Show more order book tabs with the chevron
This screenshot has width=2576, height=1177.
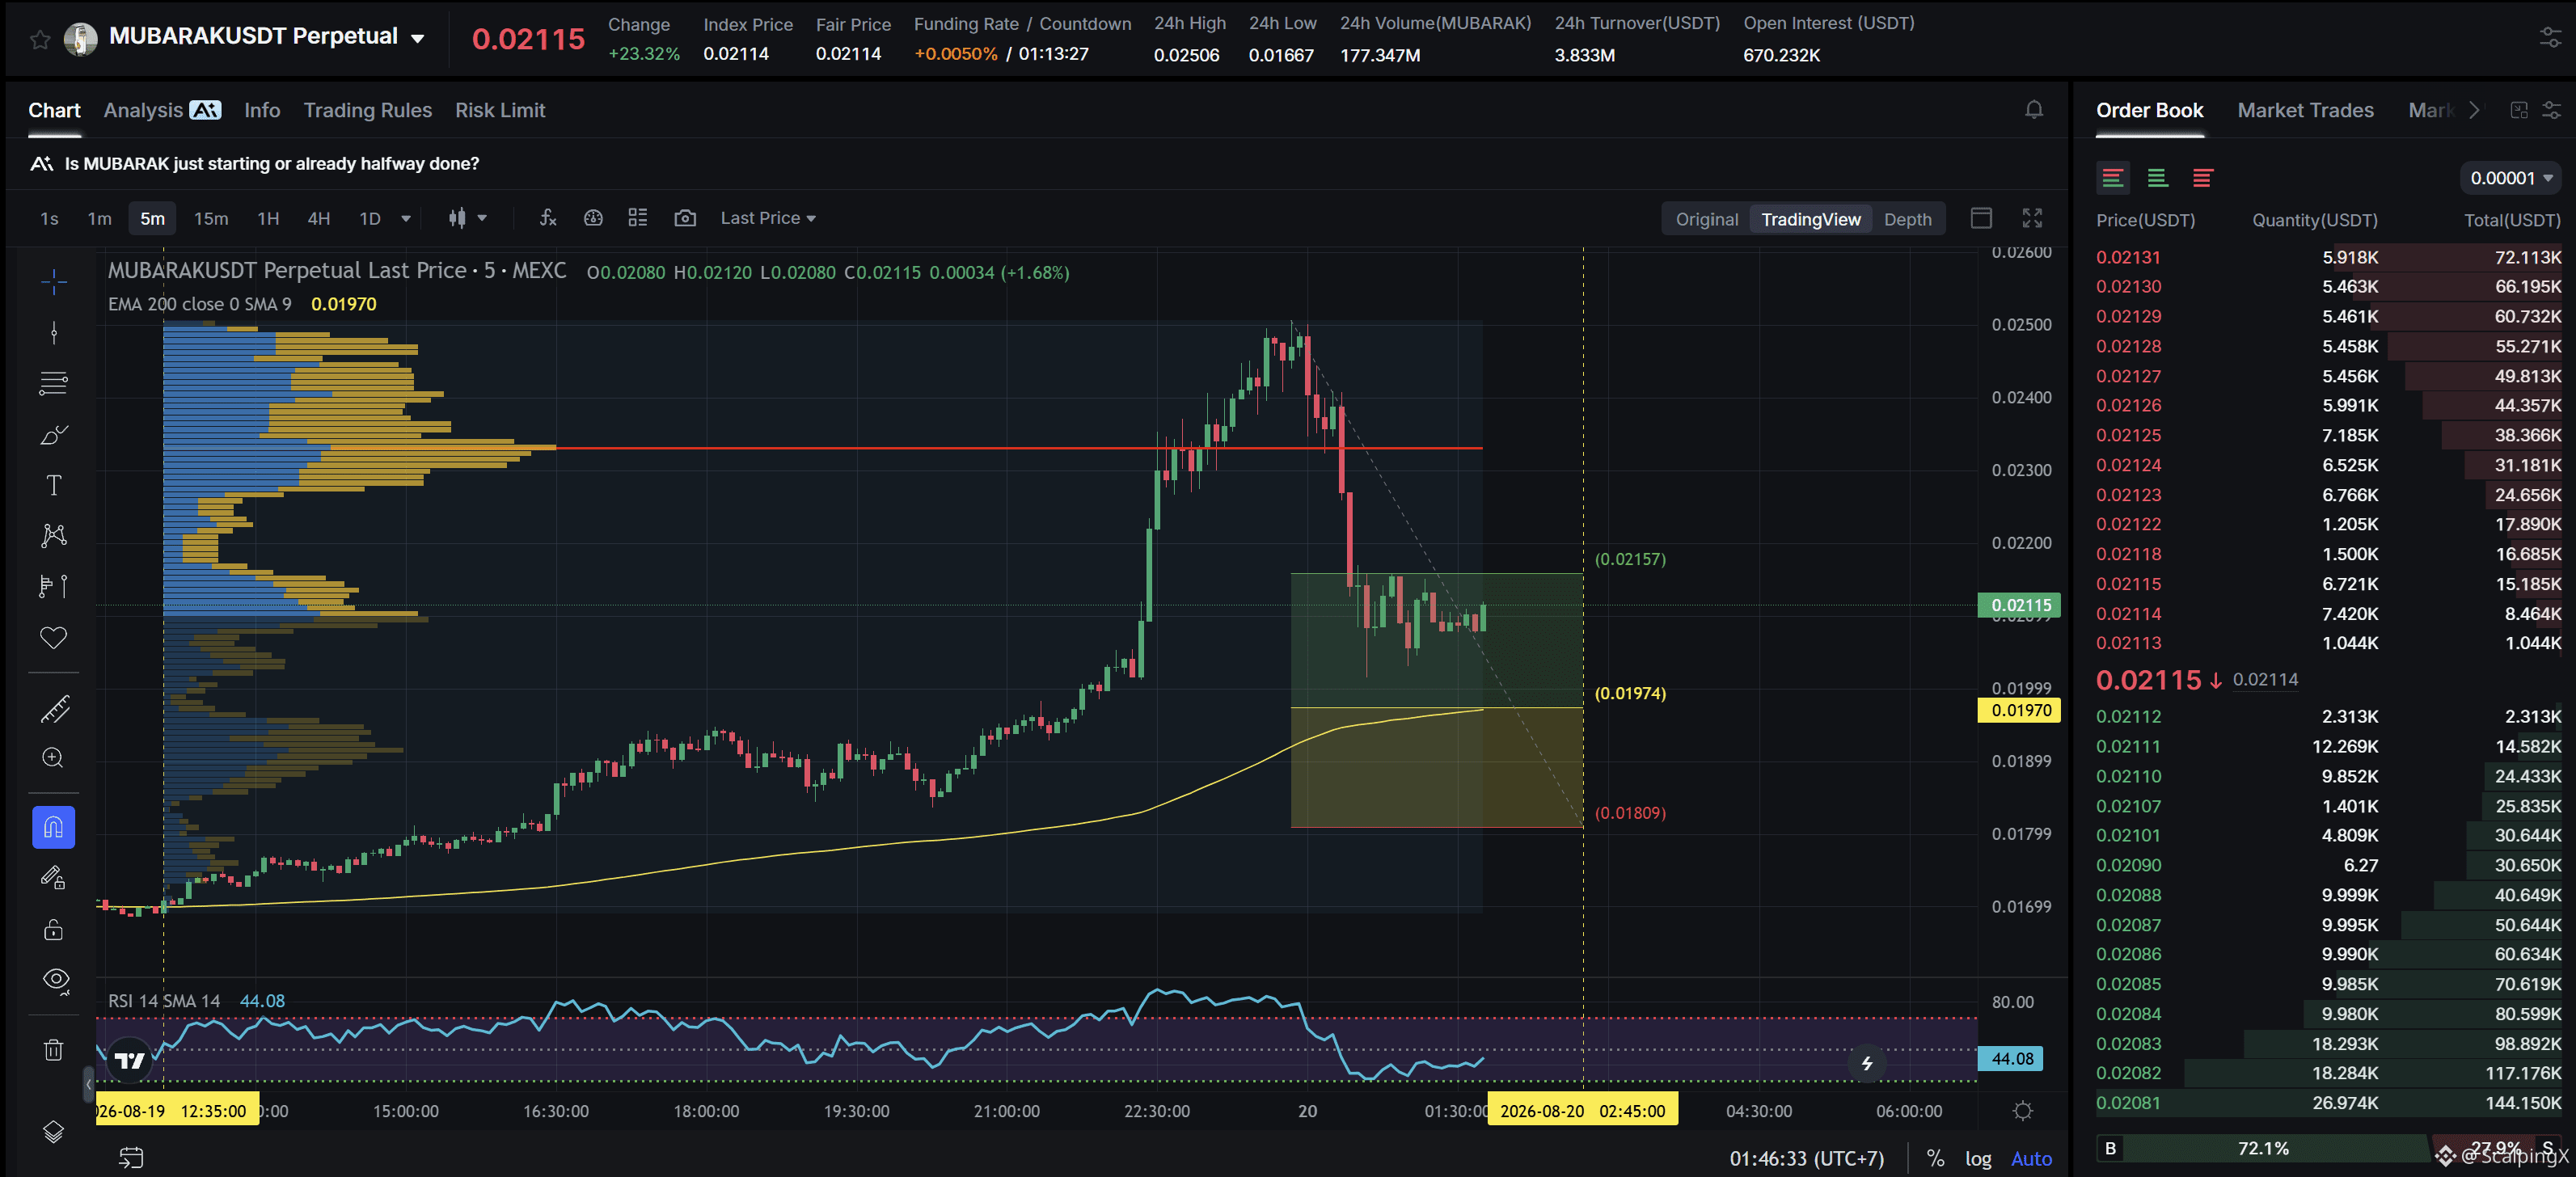coord(2473,110)
